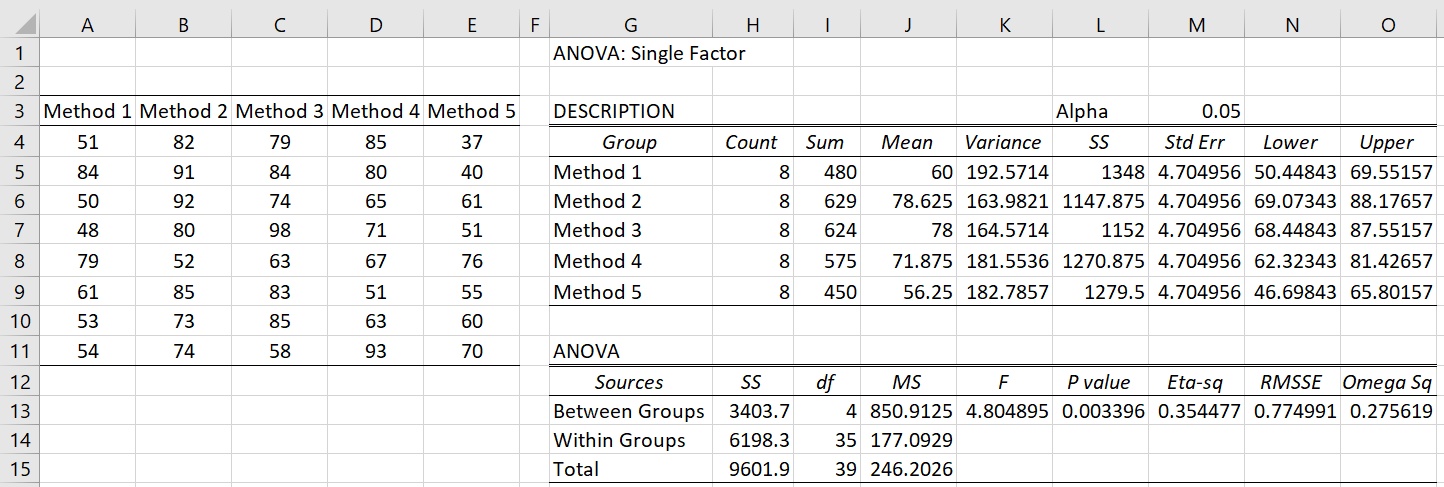Select the 'ANOVA: Single Factor' title cell

coord(649,53)
